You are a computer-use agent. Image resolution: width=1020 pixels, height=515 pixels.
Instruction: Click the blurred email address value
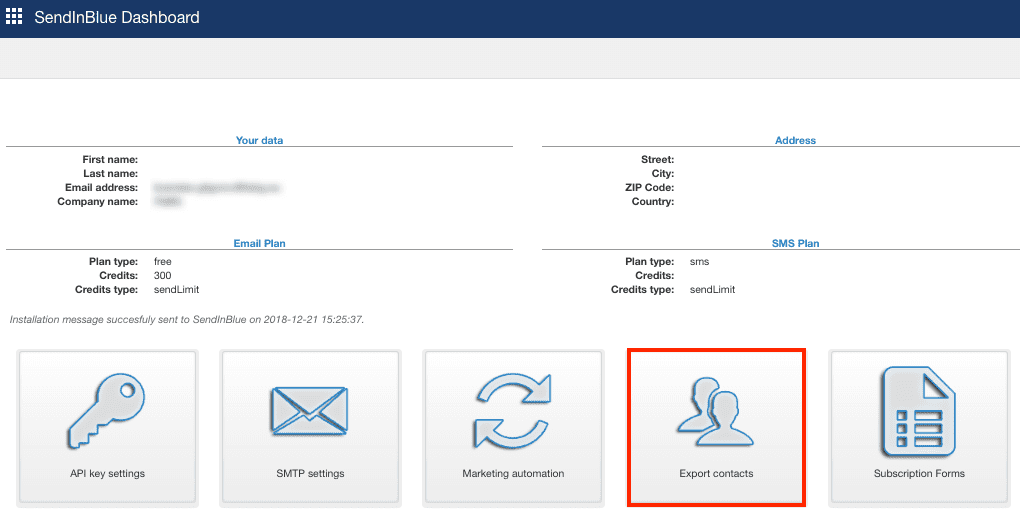pos(217,187)
